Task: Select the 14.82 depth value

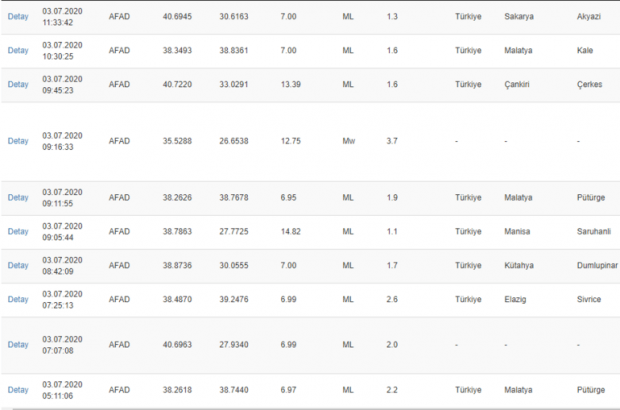Action: click(291, 231)
